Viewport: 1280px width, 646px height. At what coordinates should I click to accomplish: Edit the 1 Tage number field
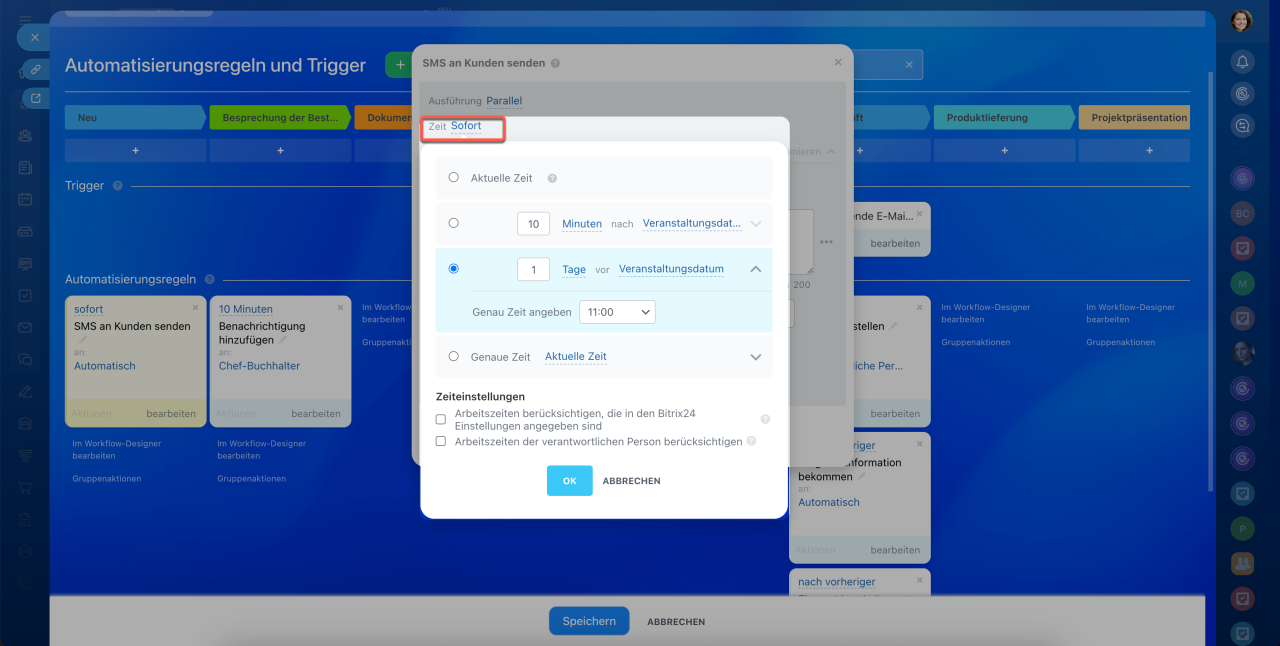click(533, 270)
